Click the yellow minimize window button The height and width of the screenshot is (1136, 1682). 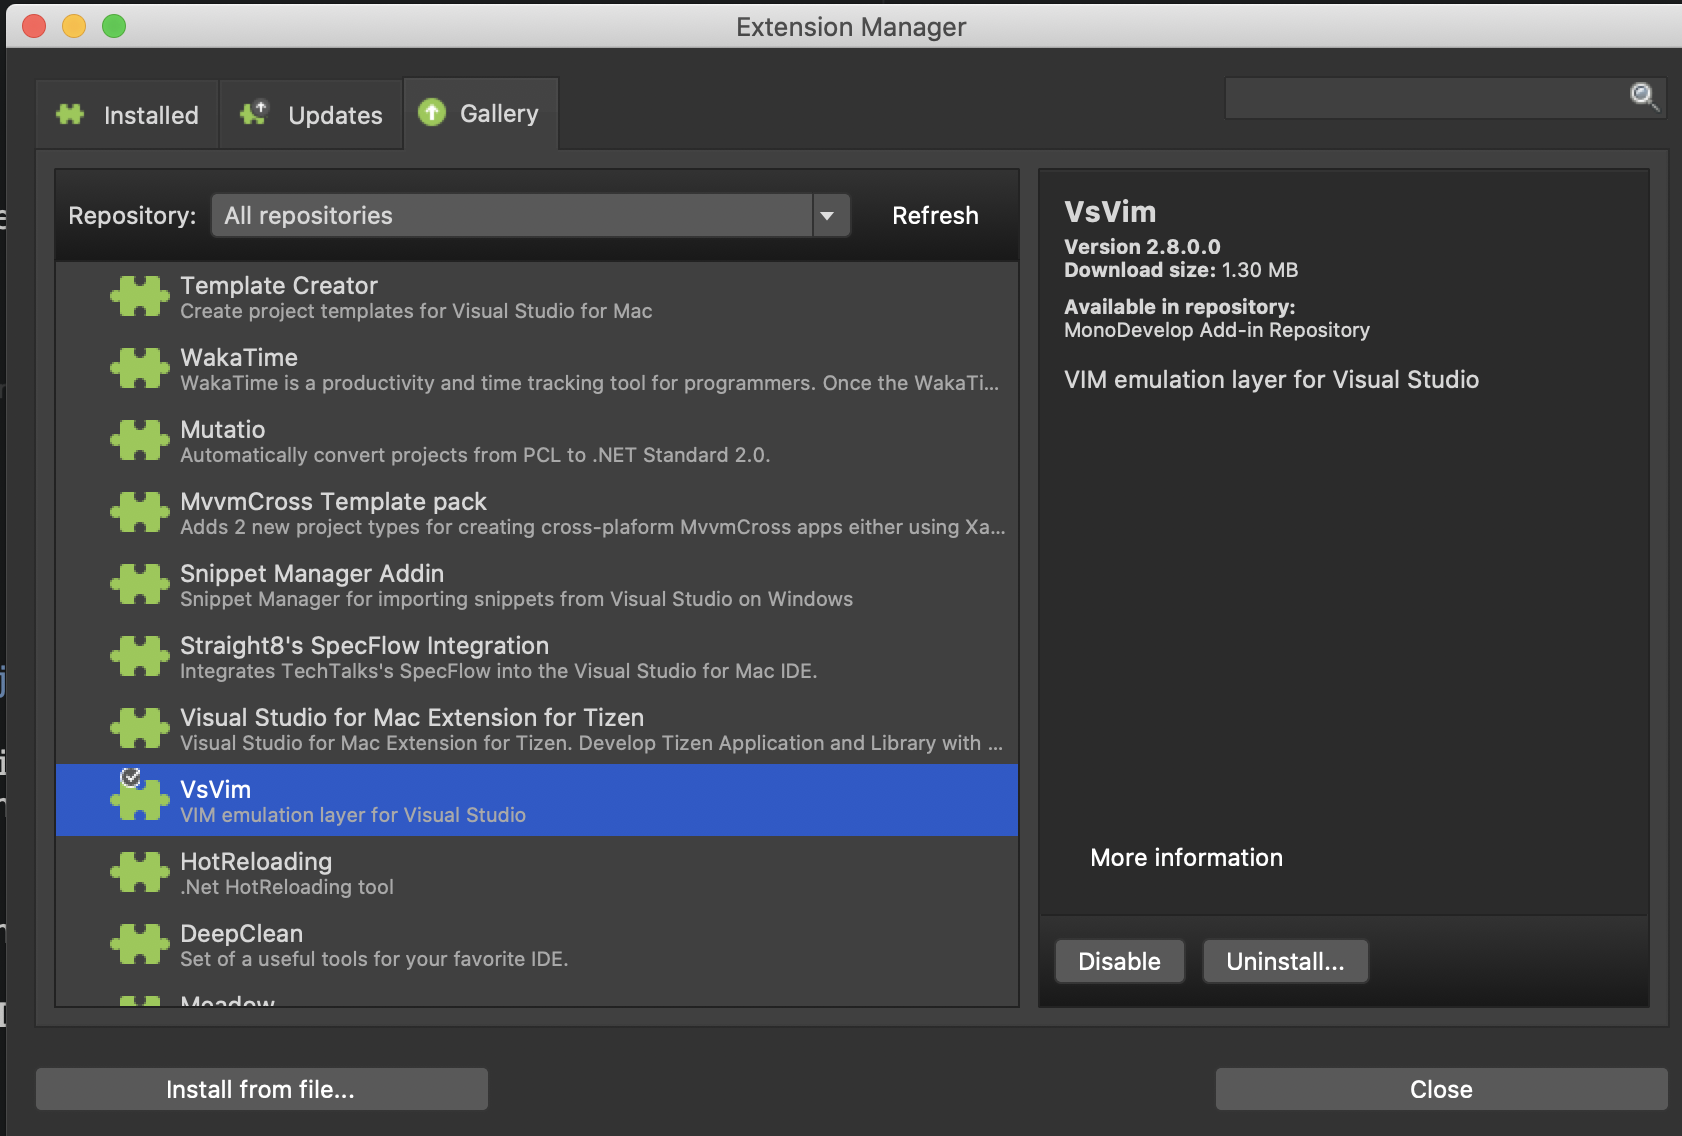[x=75, y=26]
